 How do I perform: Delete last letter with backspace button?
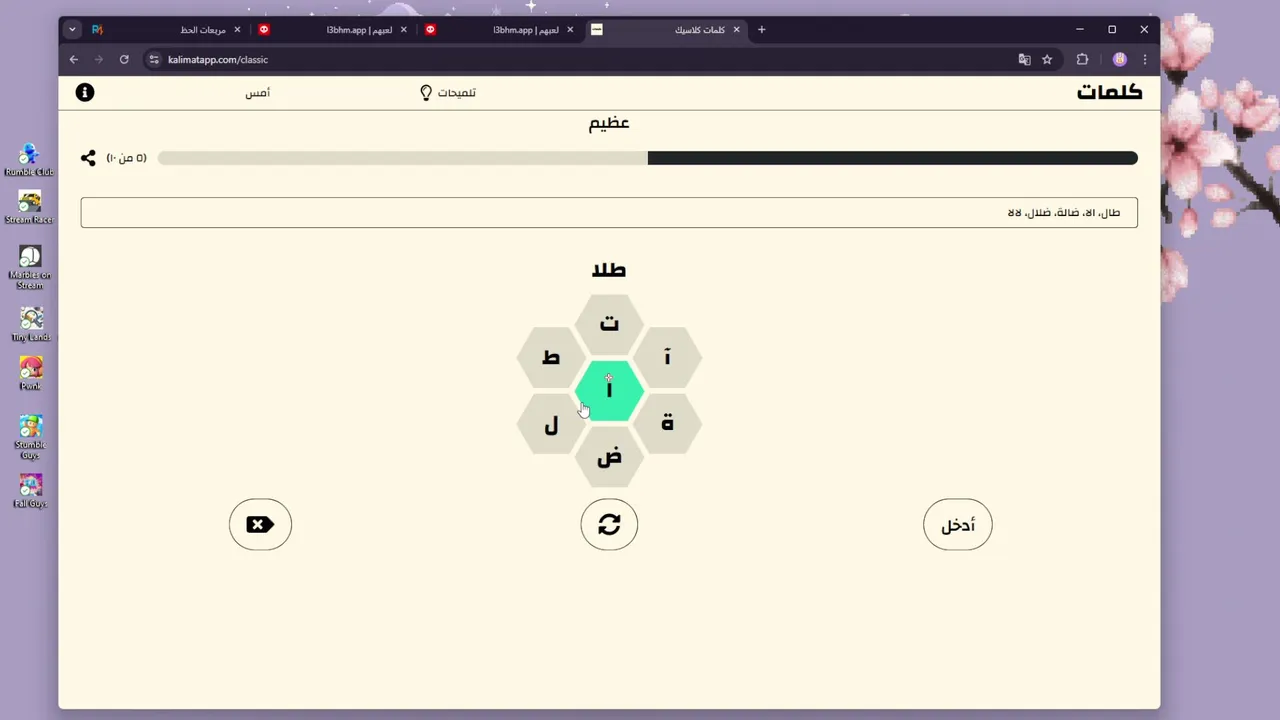(260, 524)
